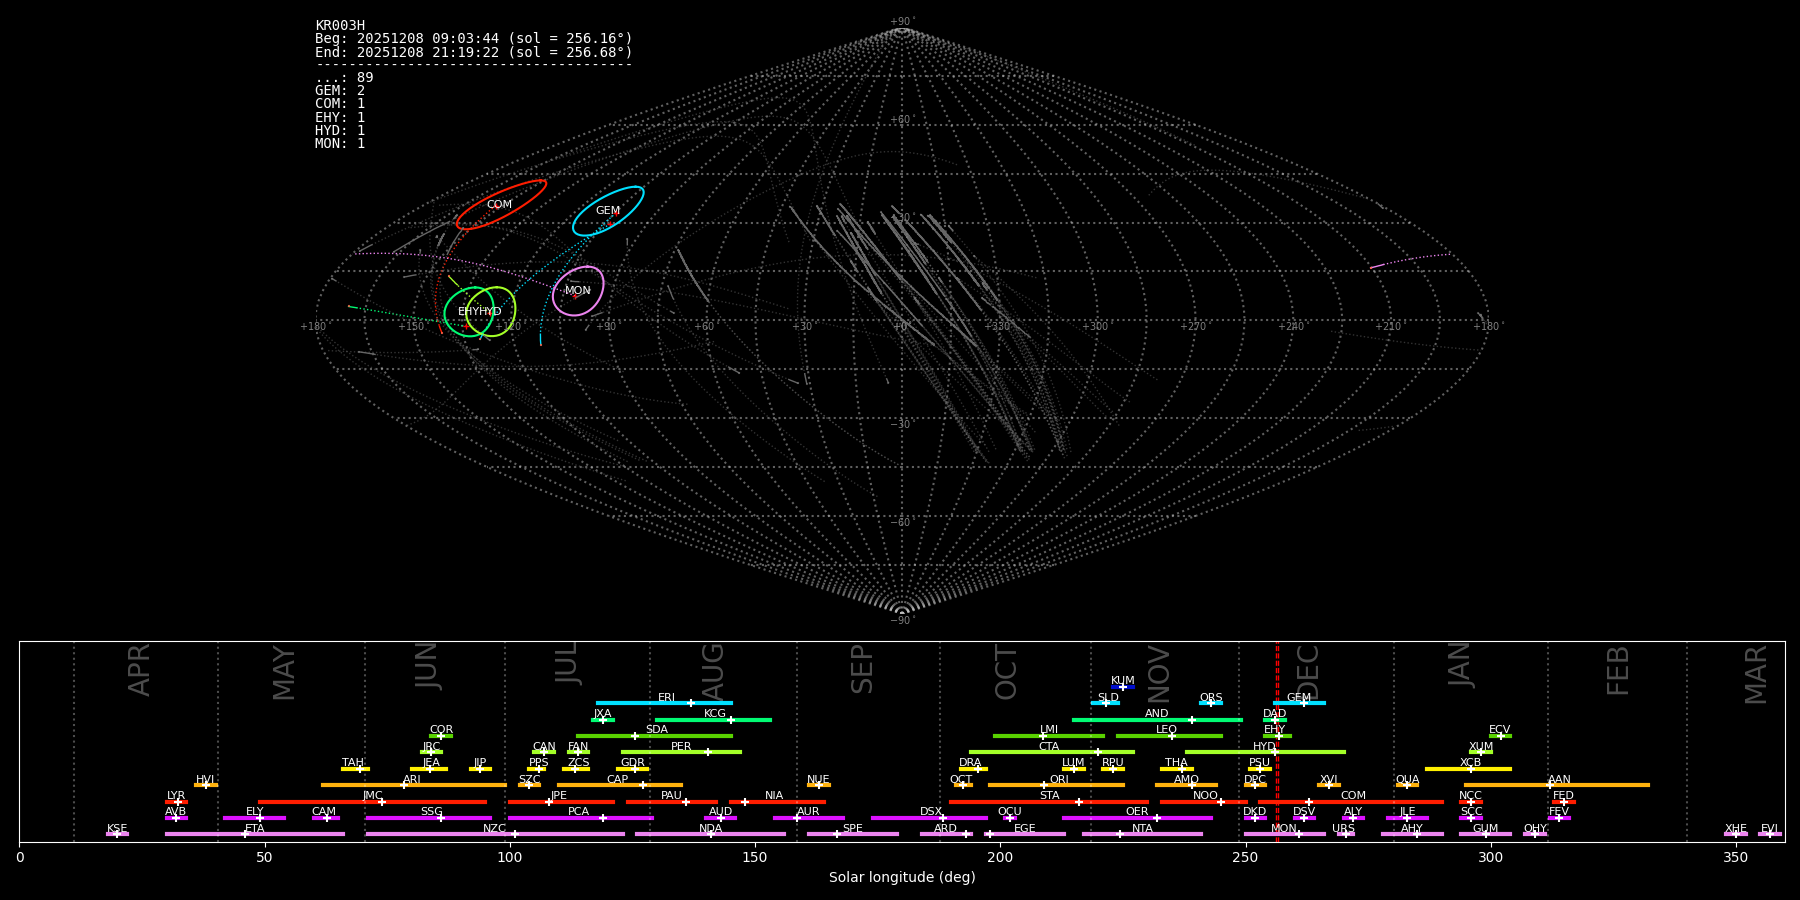
Task: Click the QUA shower label on timeline
Action: pyautogui.click(x=1408, y=780)
